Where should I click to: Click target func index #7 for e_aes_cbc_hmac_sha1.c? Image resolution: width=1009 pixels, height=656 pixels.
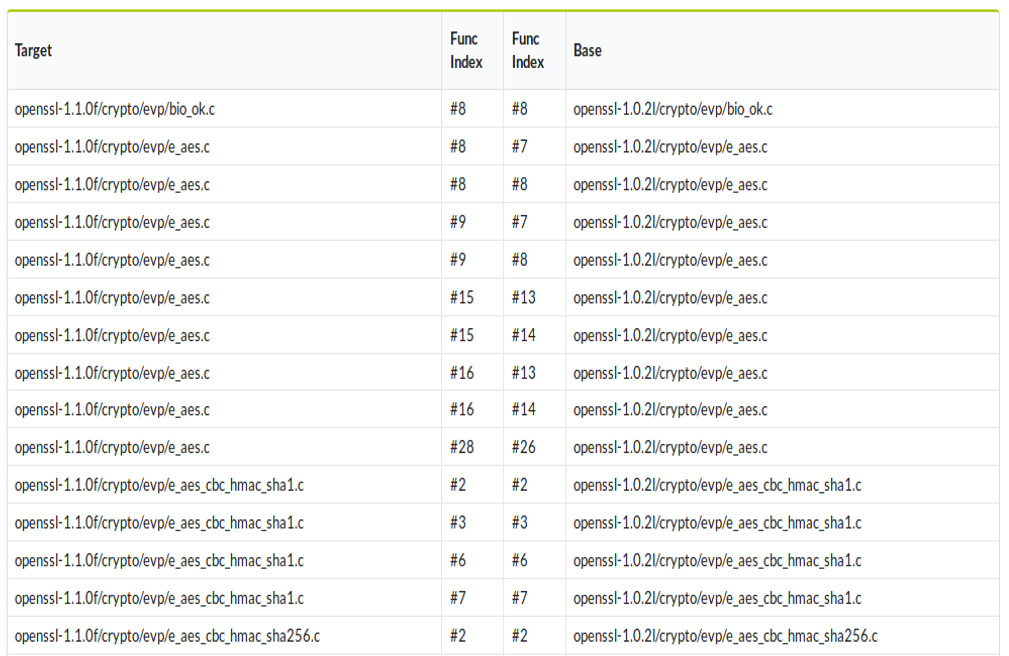[x=458, y=599]
